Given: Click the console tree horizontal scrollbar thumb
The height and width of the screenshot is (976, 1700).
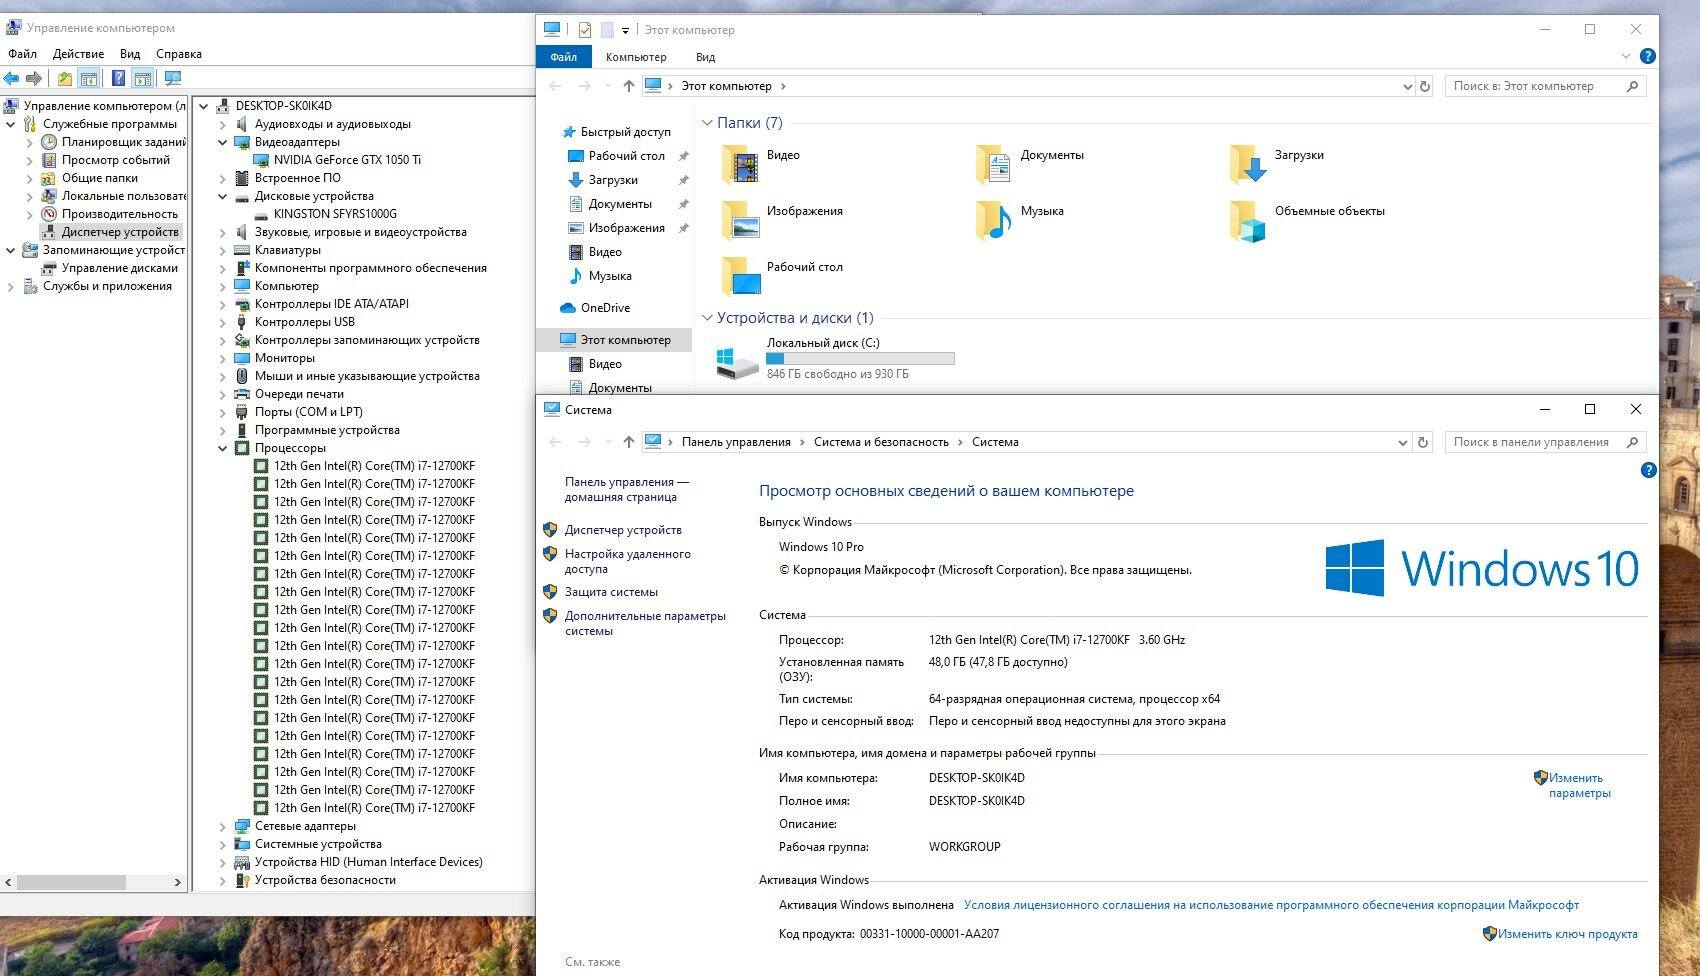Looking at the screenshot, I should pos(71,882).
